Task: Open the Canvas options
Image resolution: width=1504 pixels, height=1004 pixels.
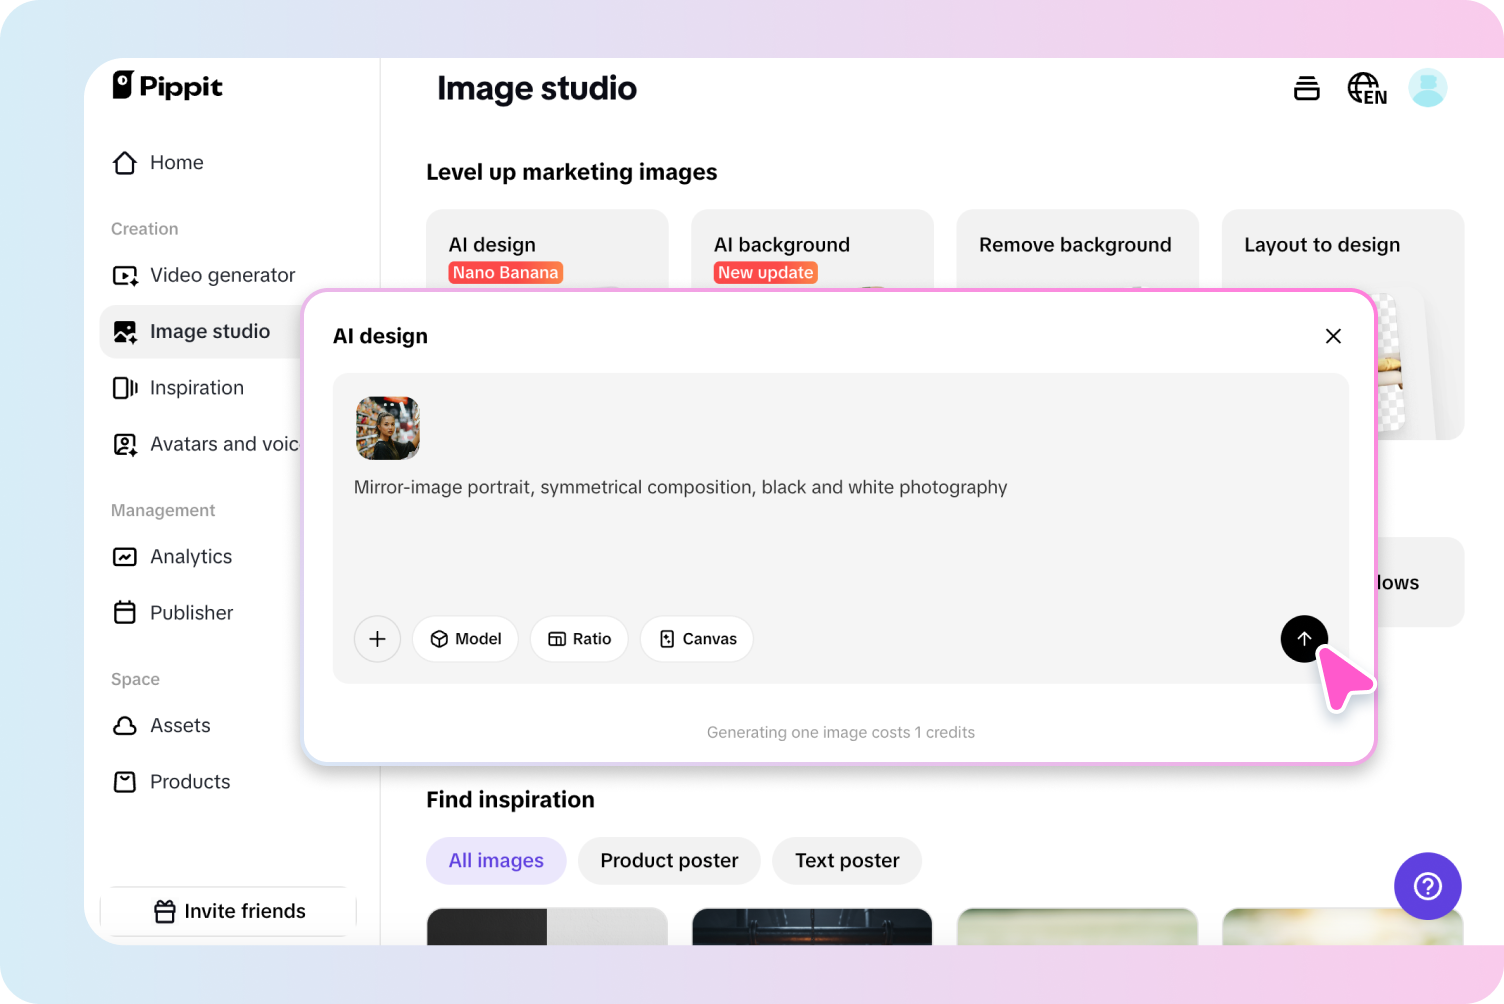Action: click(x=696, y=638)
